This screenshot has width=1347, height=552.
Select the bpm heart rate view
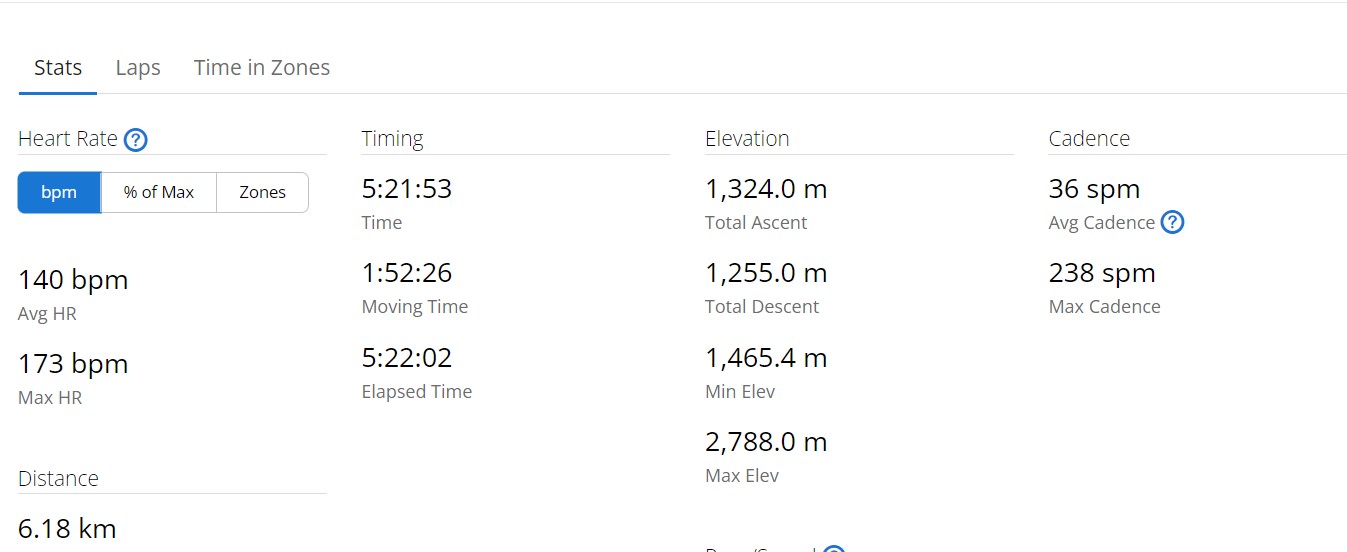point(59,193)
